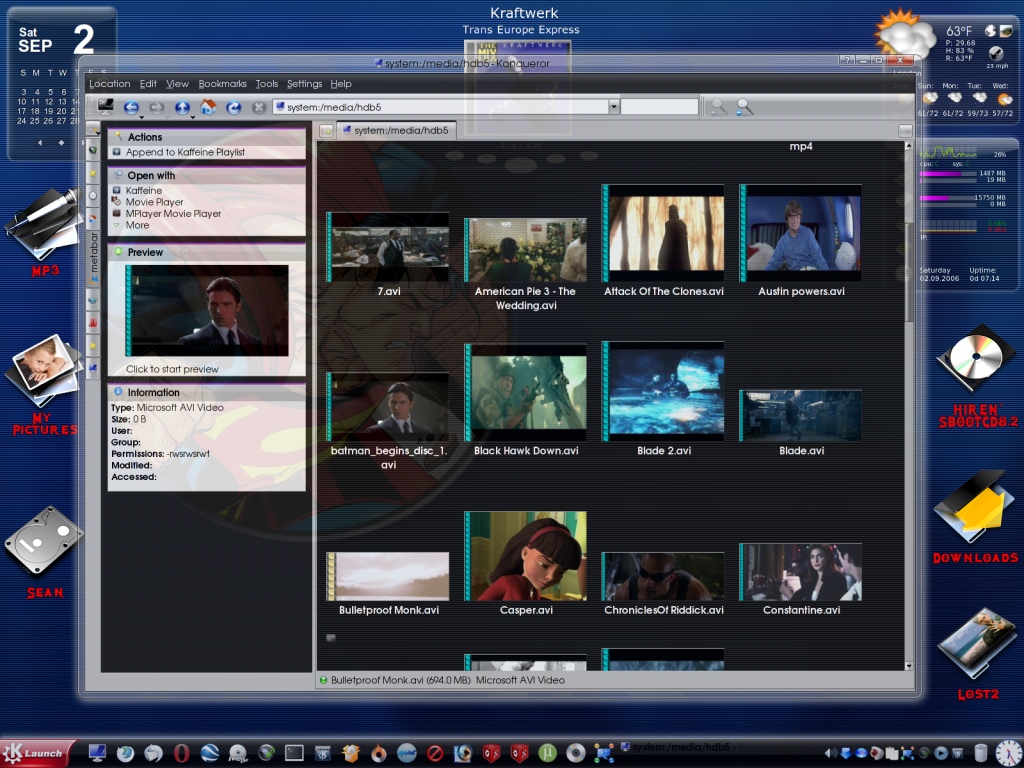The image size is (1024, 768).
Task: Collapse the Information section header
Action: tap(206, 392)
